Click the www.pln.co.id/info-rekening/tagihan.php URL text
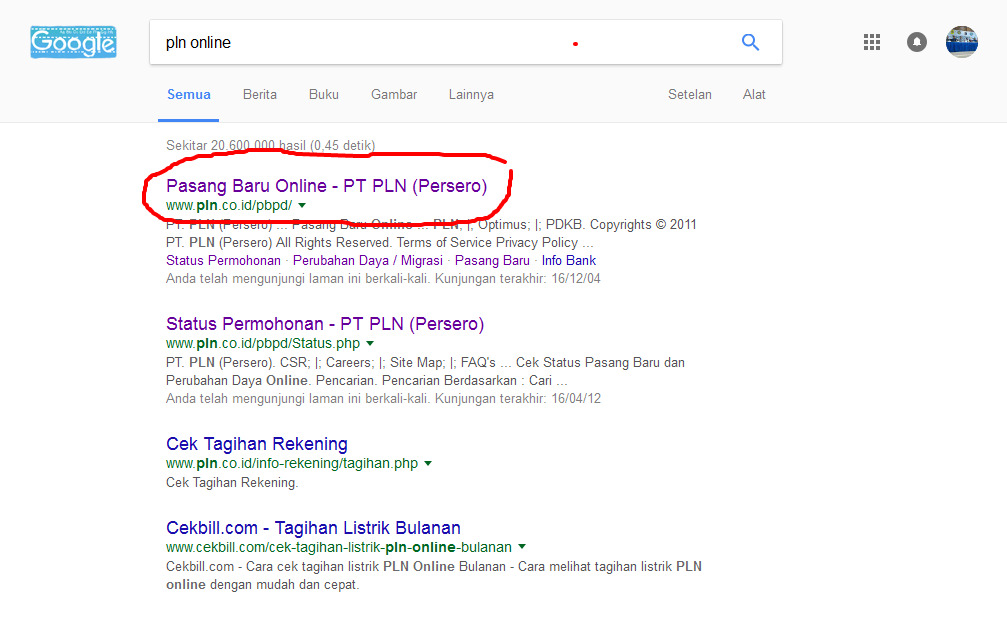 [x=292, y=463]
